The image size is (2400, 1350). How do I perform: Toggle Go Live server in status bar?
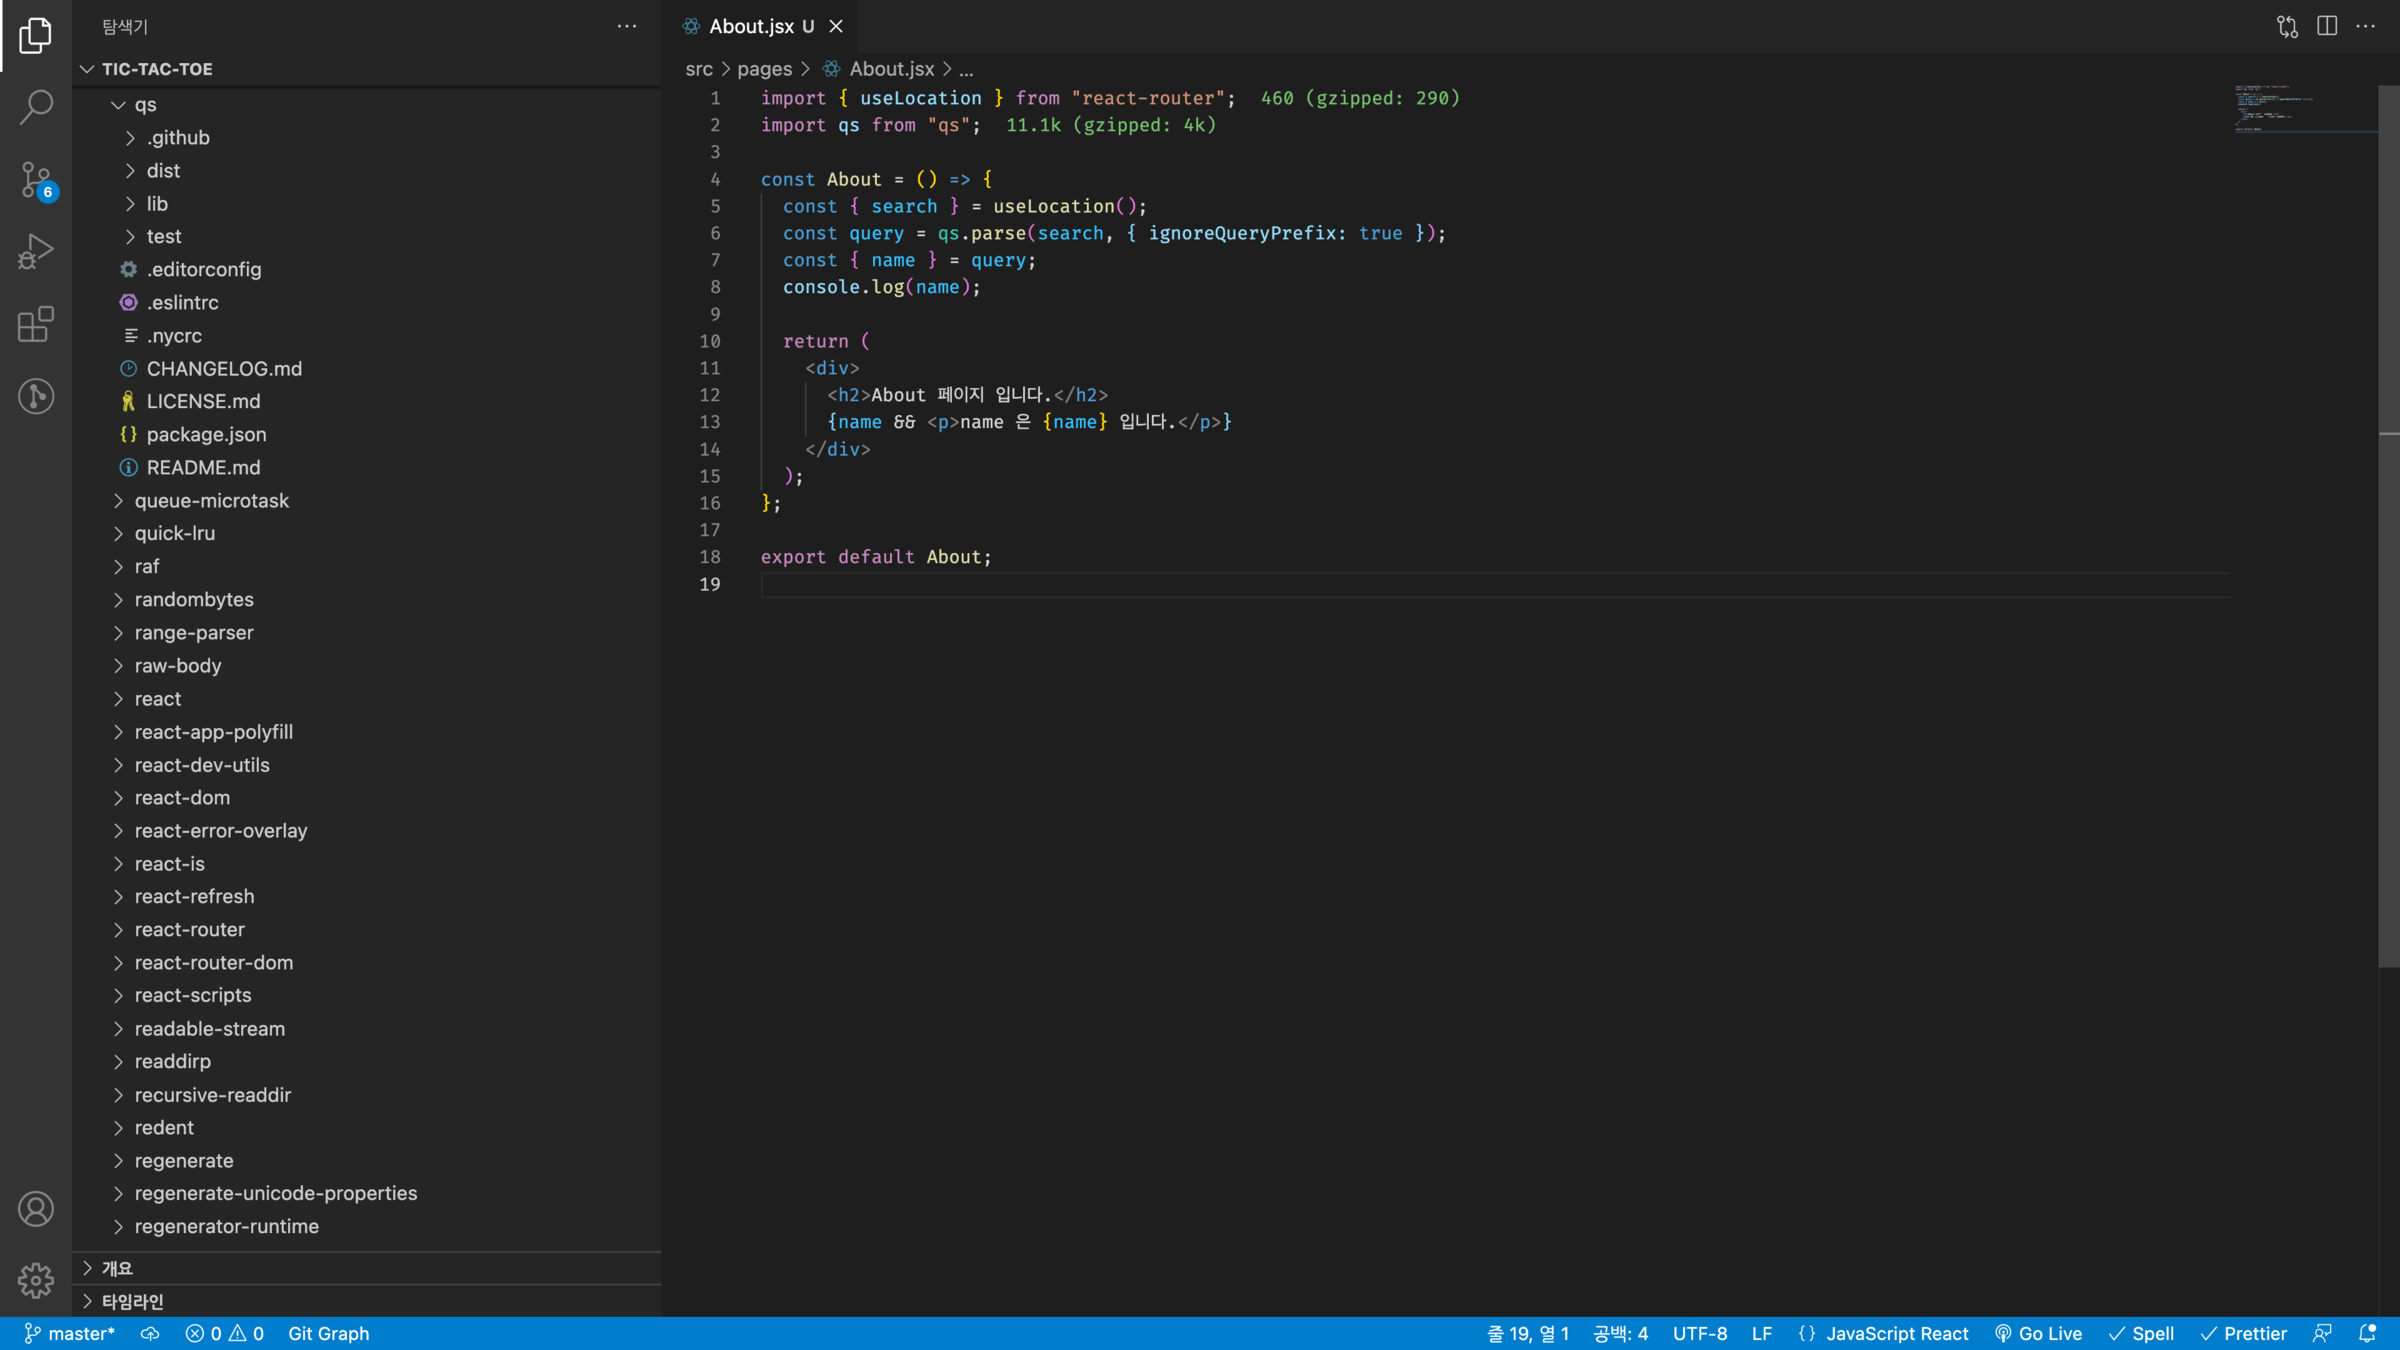[2038, 1333]
